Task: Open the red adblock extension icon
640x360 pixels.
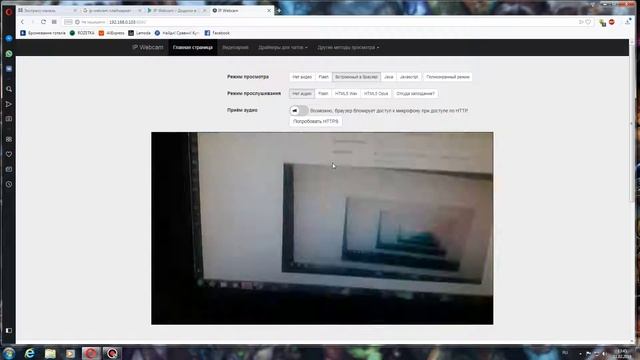Action: (611, 22)
